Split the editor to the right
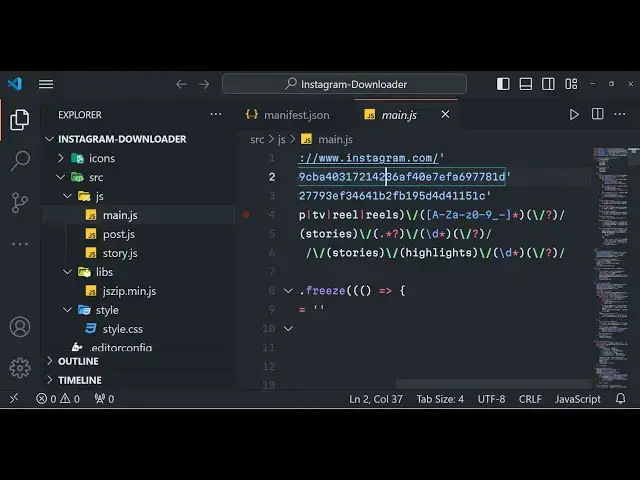This screenshot has width=640, height=480. click(598, 114)
